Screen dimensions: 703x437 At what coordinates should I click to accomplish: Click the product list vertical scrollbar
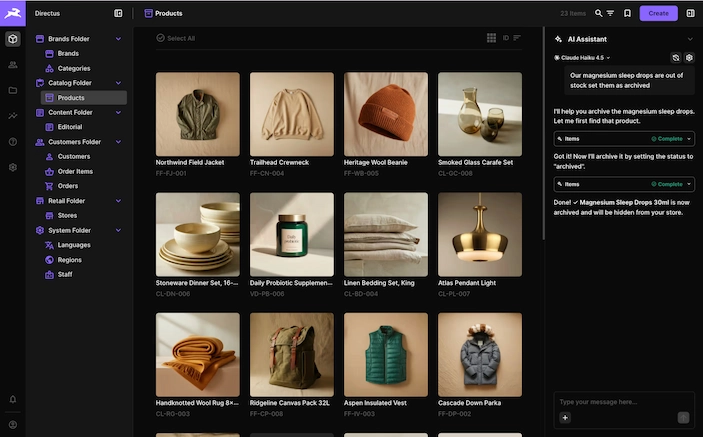[x=544, y=133]
